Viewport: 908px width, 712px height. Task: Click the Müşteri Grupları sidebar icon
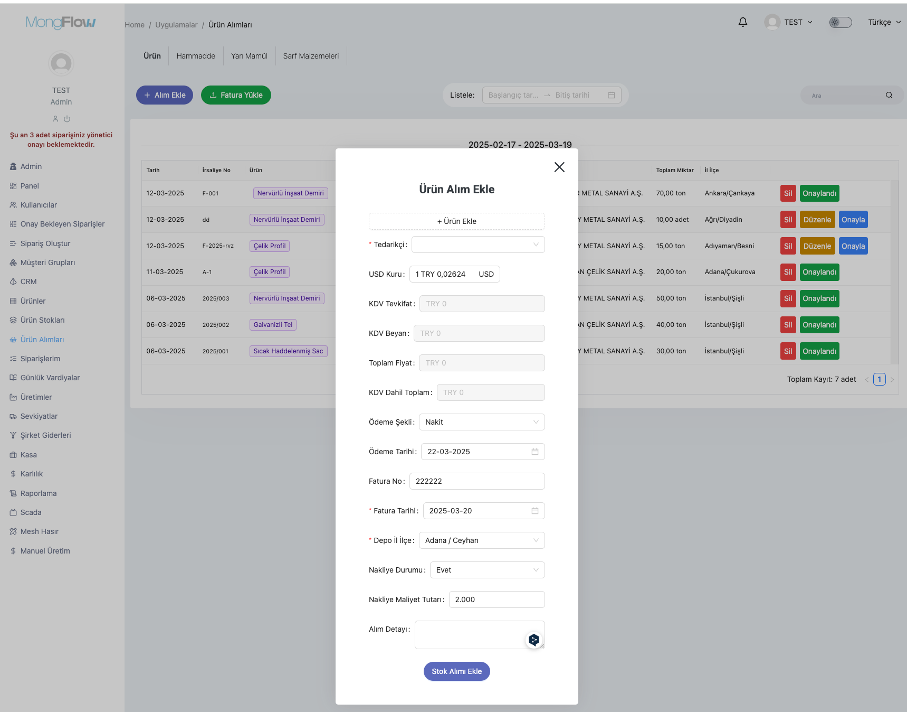point(13,262)
